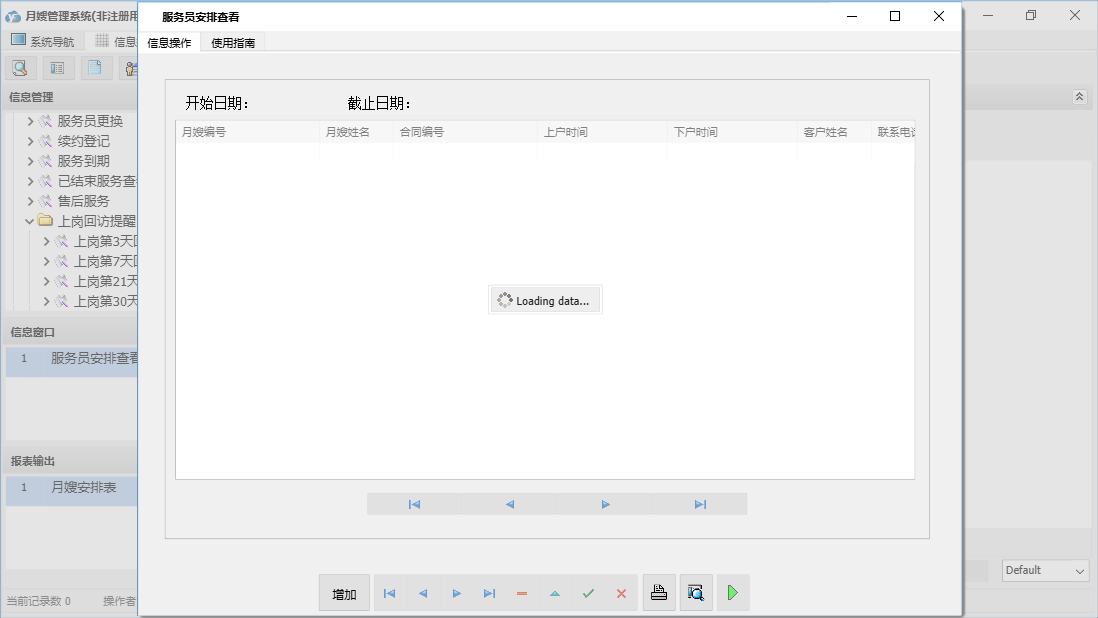Open print preview from the bottom toolbar
This screenshot has height=618, width=1098.
pyautogui.click(x=696, y=592)
